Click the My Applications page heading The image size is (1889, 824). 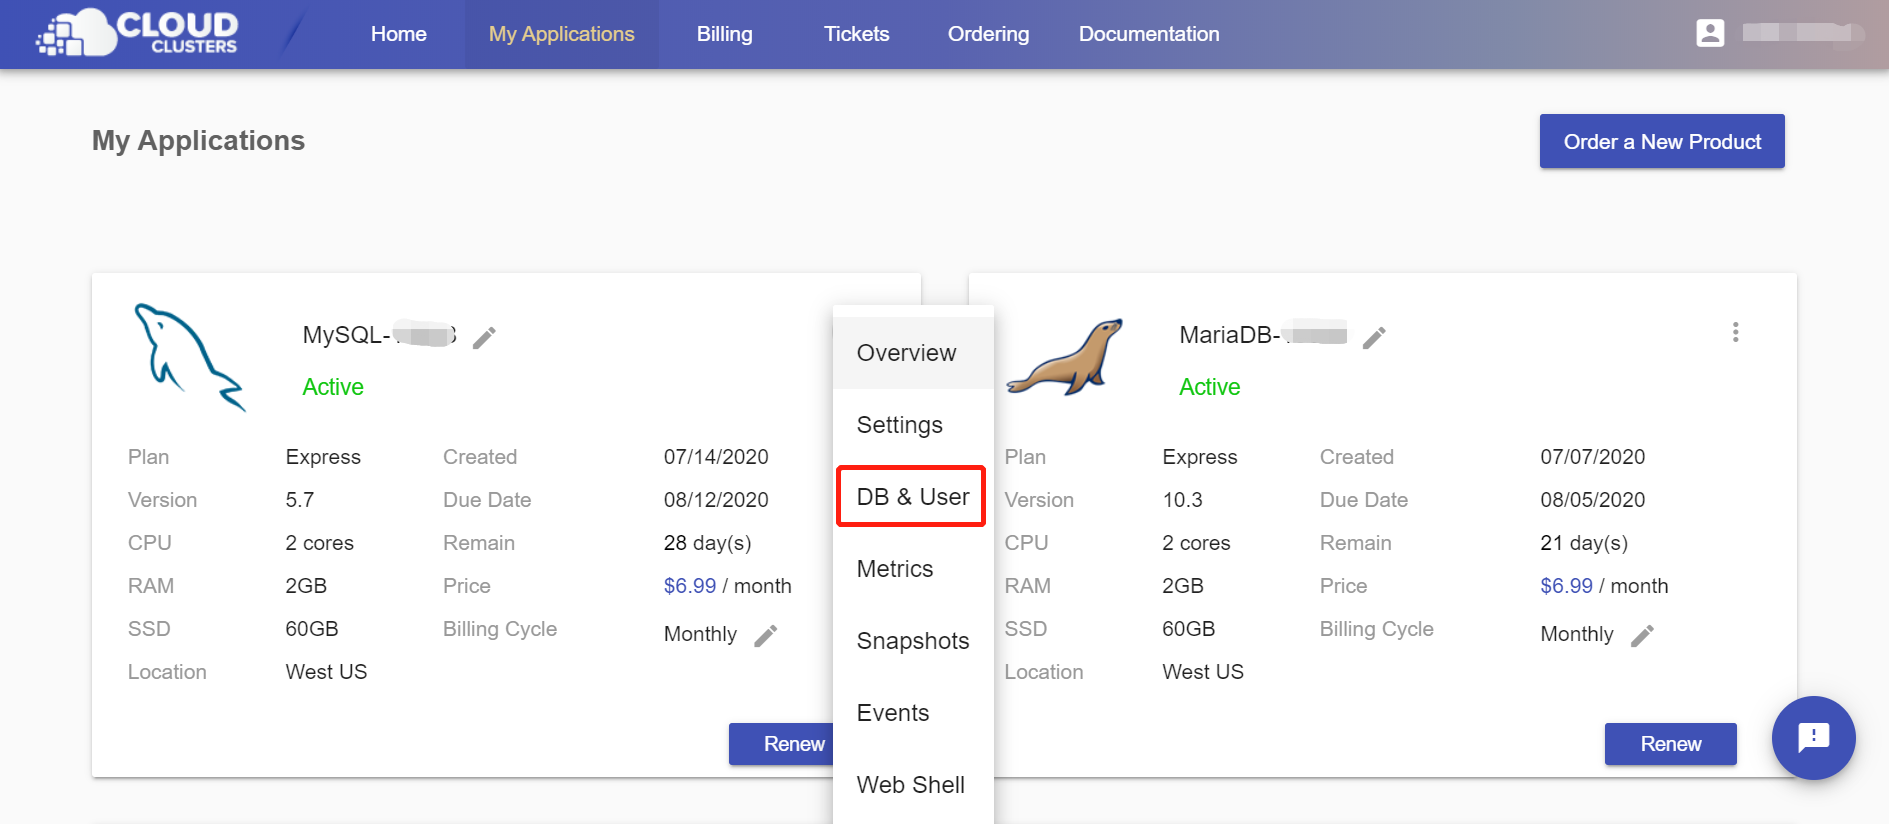coord(198,141)
